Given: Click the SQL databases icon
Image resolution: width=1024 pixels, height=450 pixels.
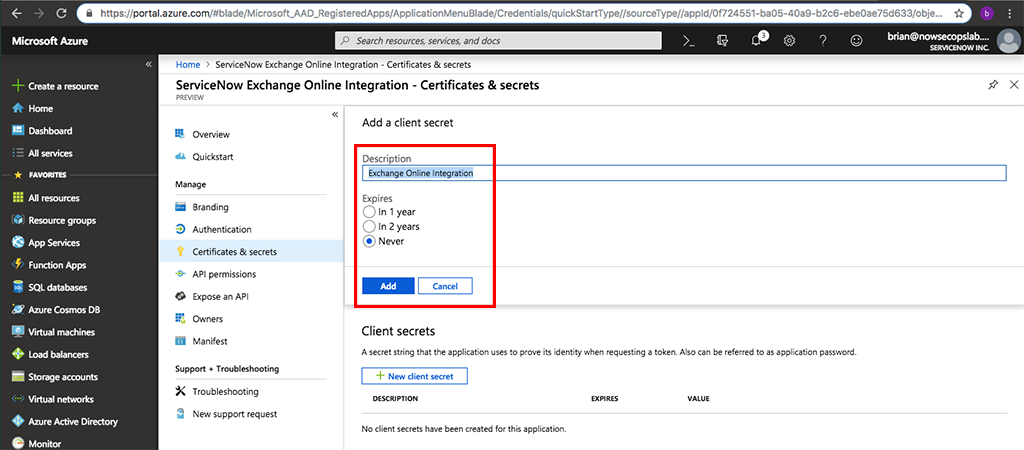Looking at the screenshot, I should point(18,287).
